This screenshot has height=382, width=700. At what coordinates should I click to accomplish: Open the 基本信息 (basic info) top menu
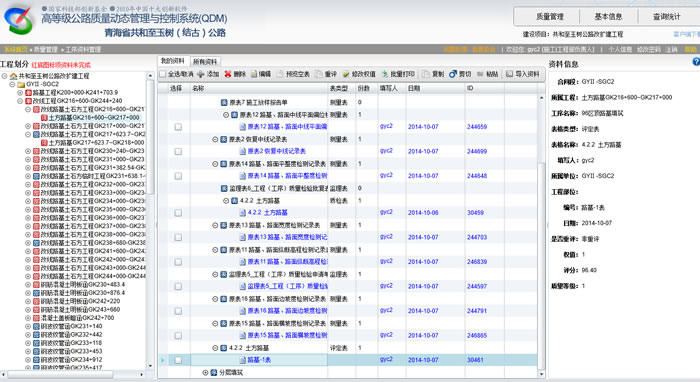click(608, 17)
